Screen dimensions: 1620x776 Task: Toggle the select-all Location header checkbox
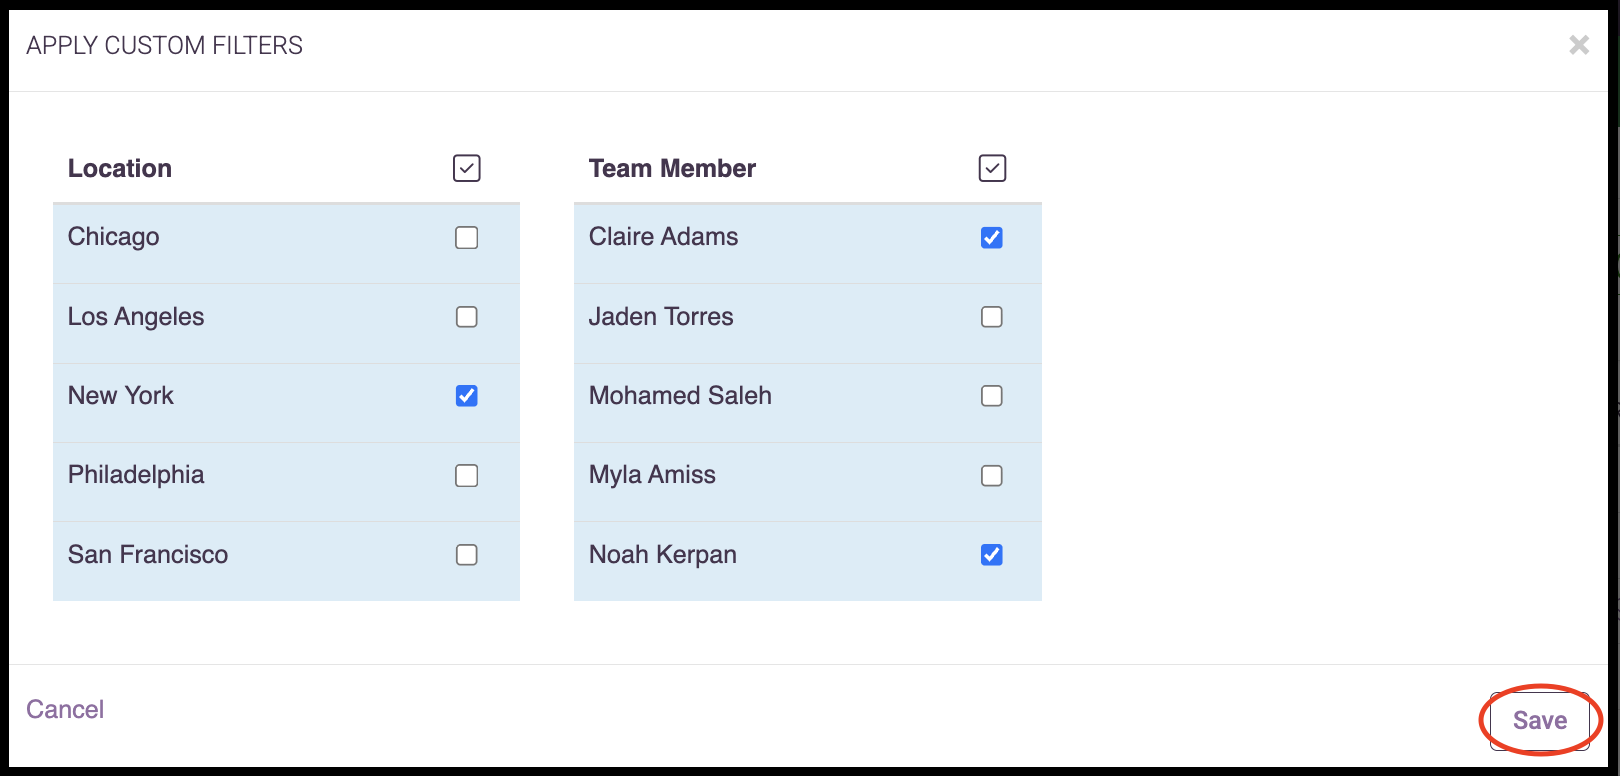click(x=467, y=168)
